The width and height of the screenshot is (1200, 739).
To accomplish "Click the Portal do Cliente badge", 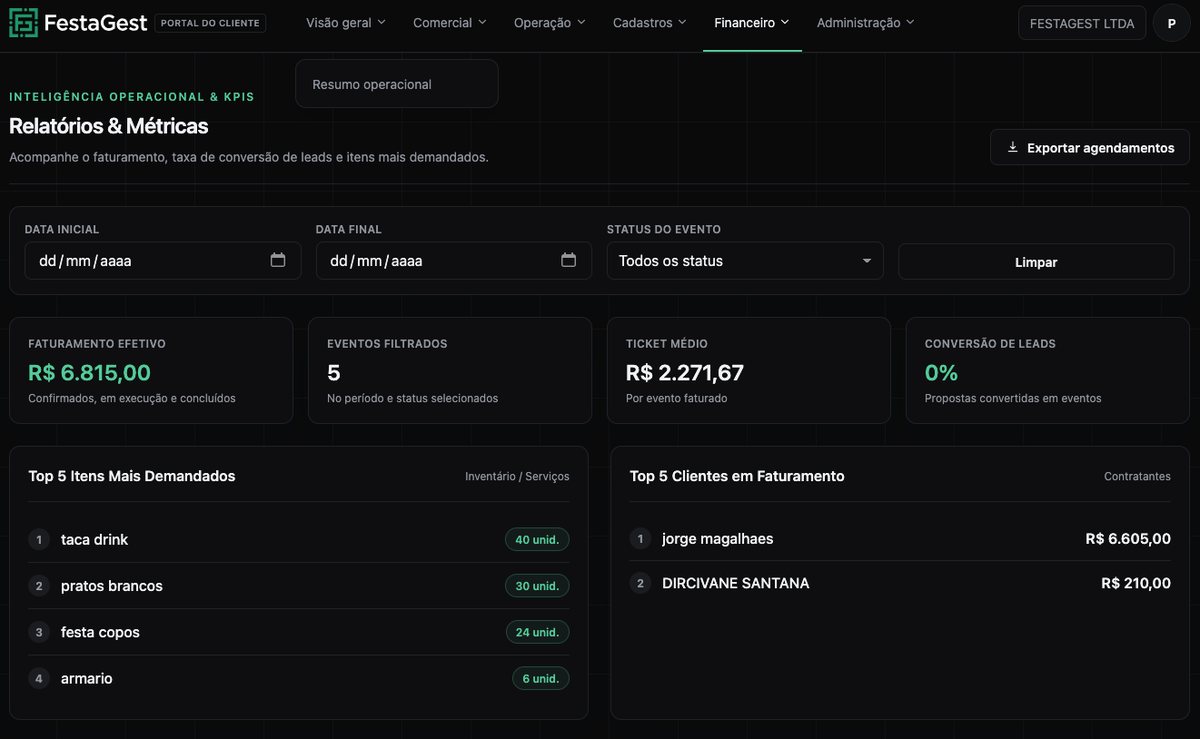I will pos(211,23).
